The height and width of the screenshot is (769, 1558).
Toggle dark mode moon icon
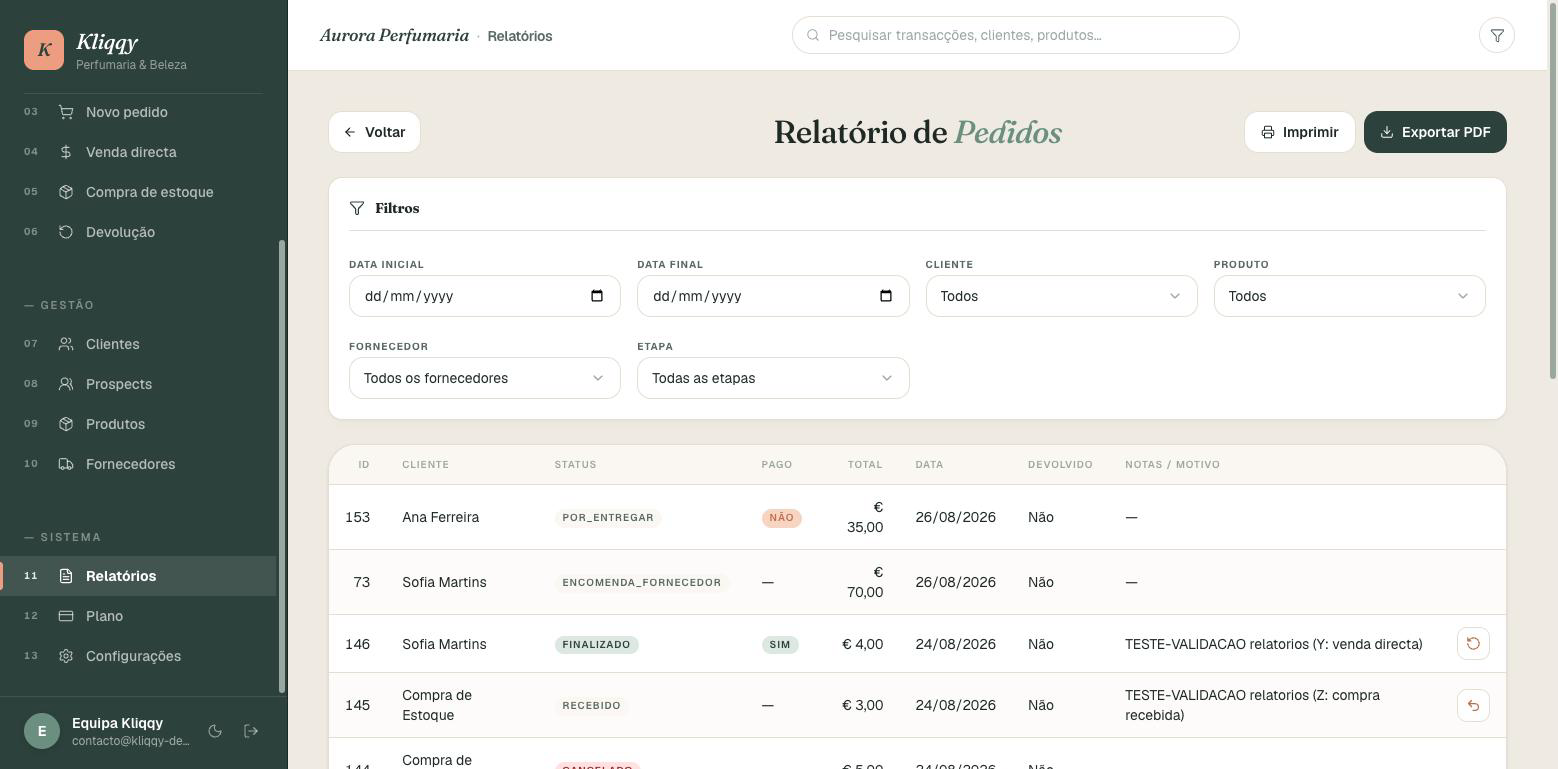(x=215, y=731)
